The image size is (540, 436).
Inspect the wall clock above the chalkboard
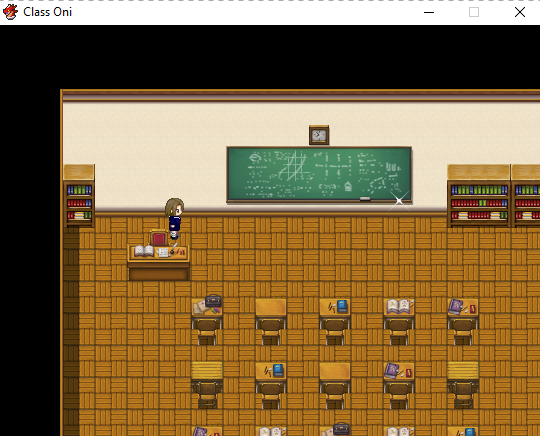[319, 135]
